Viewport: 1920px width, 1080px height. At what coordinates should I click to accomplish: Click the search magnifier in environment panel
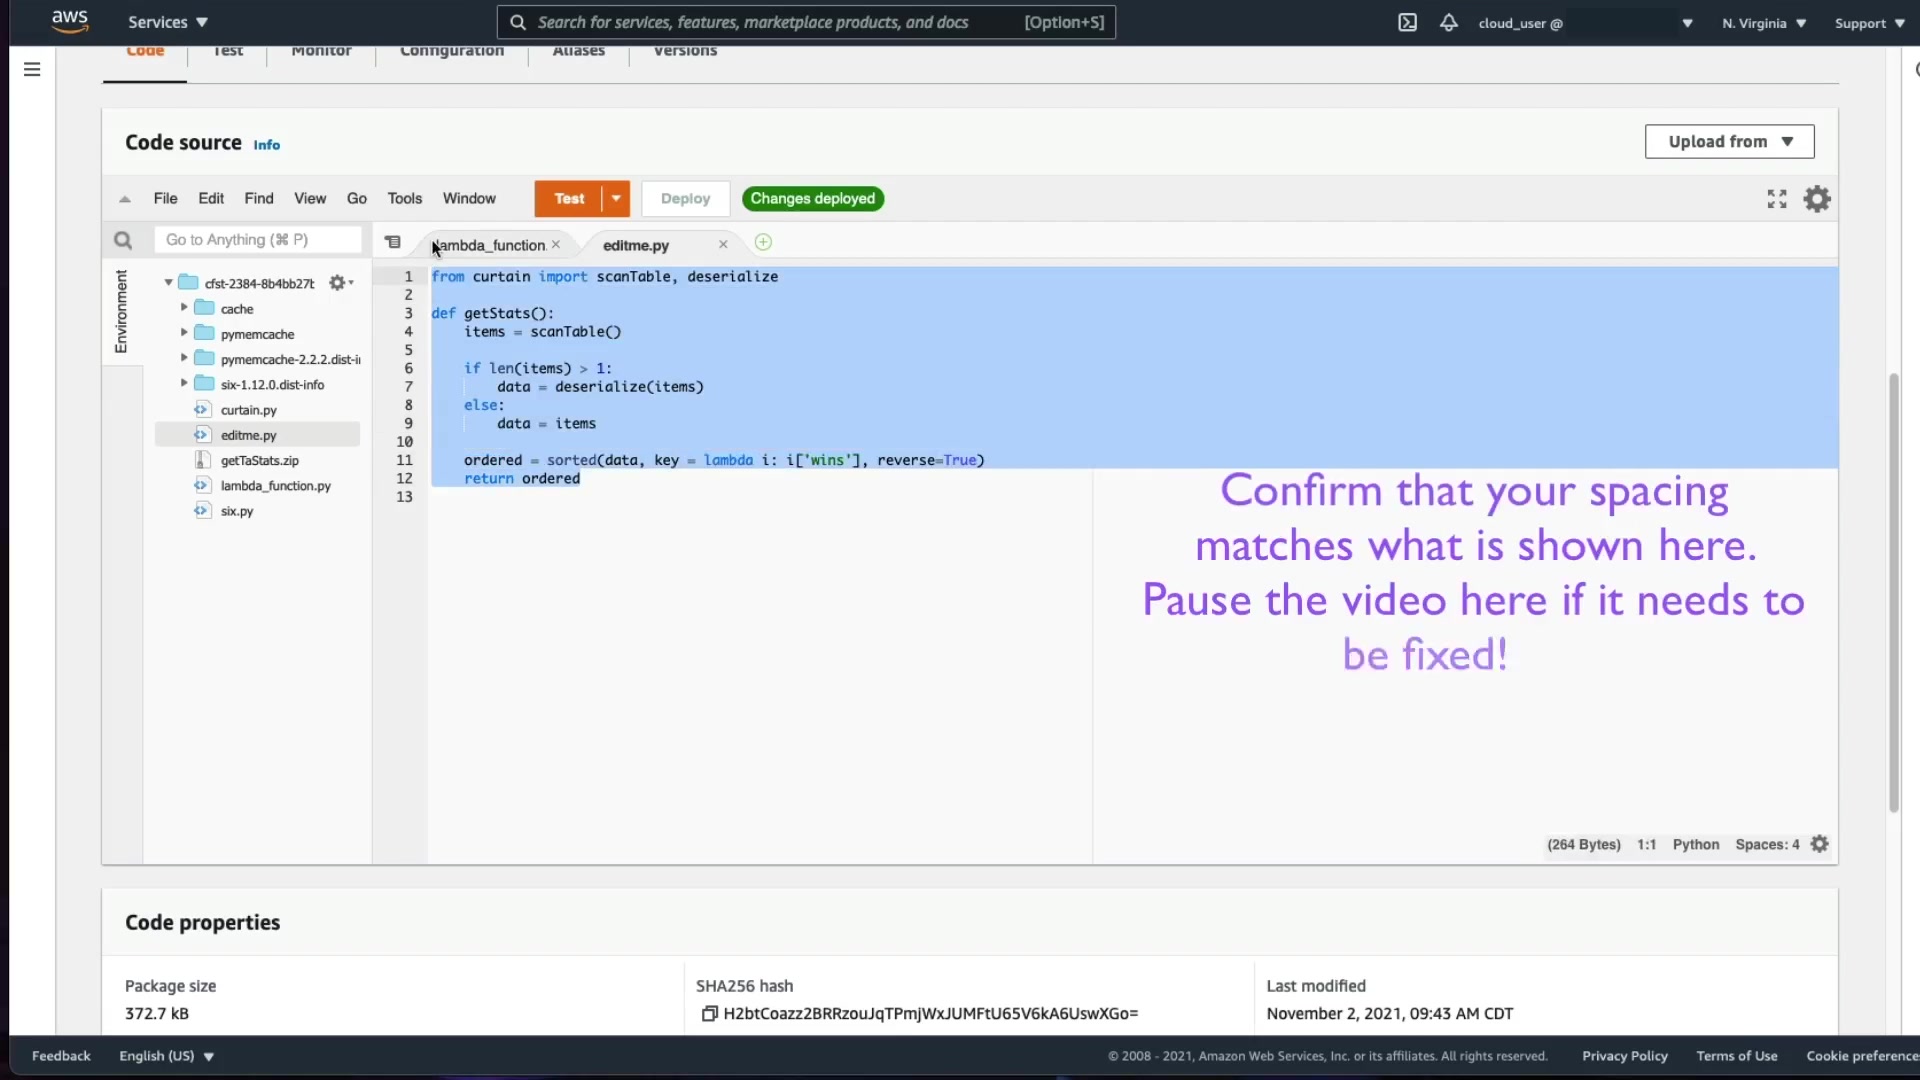point(123,240)
